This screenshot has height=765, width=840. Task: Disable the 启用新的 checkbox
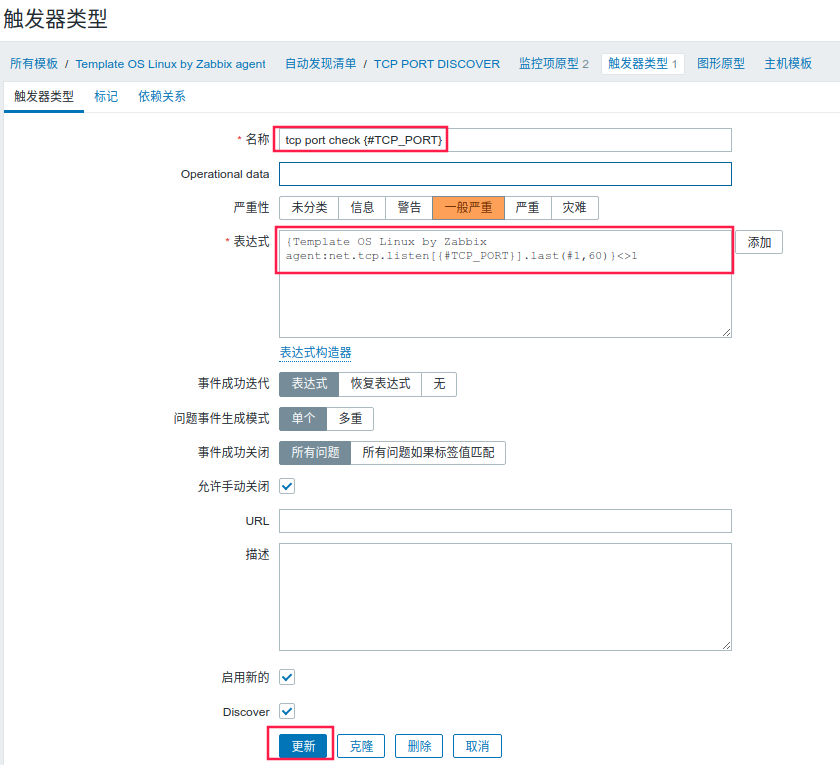288,677
